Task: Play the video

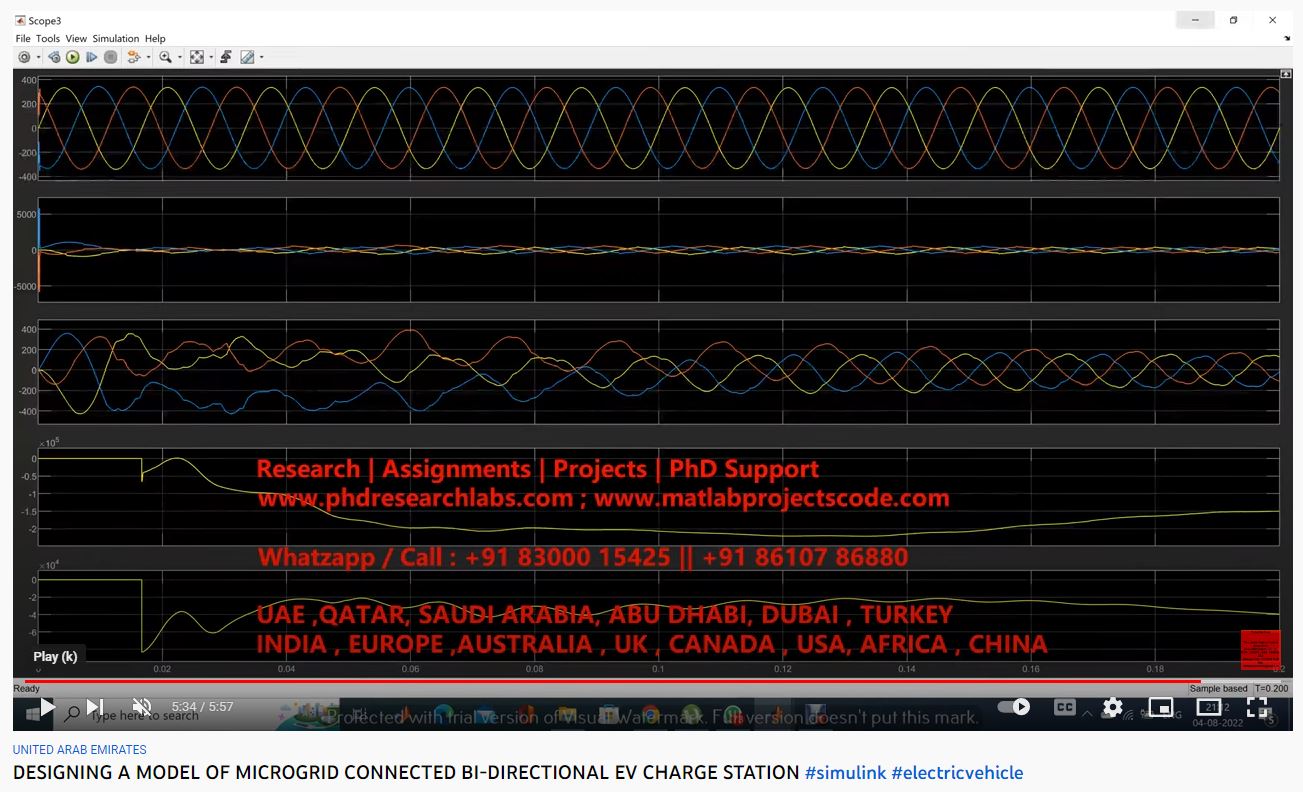Action: 47,707
